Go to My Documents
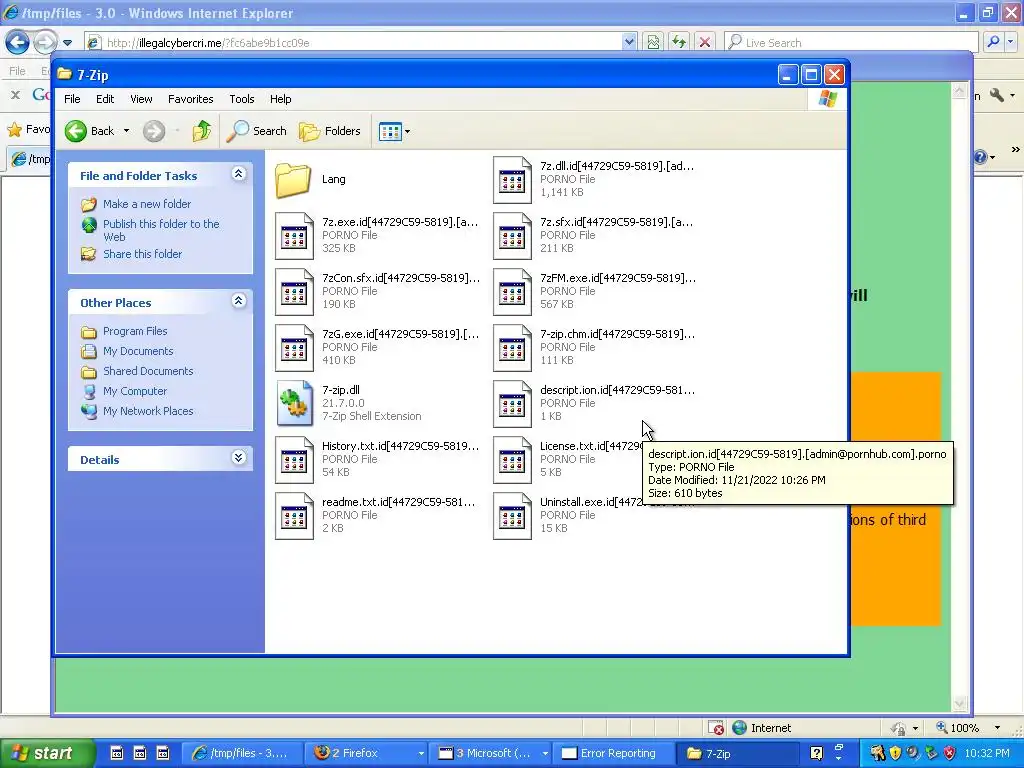 click(x=138, y=351)
